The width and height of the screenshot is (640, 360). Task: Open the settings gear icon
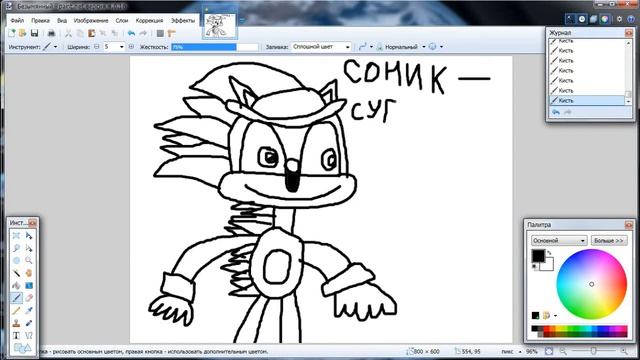point(619,19)
